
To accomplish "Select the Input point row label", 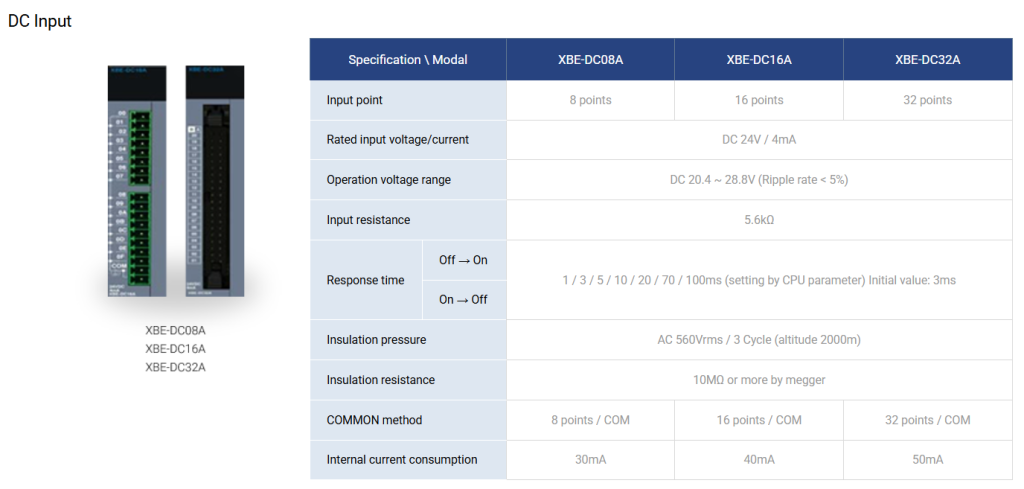I will pos(355,100).
